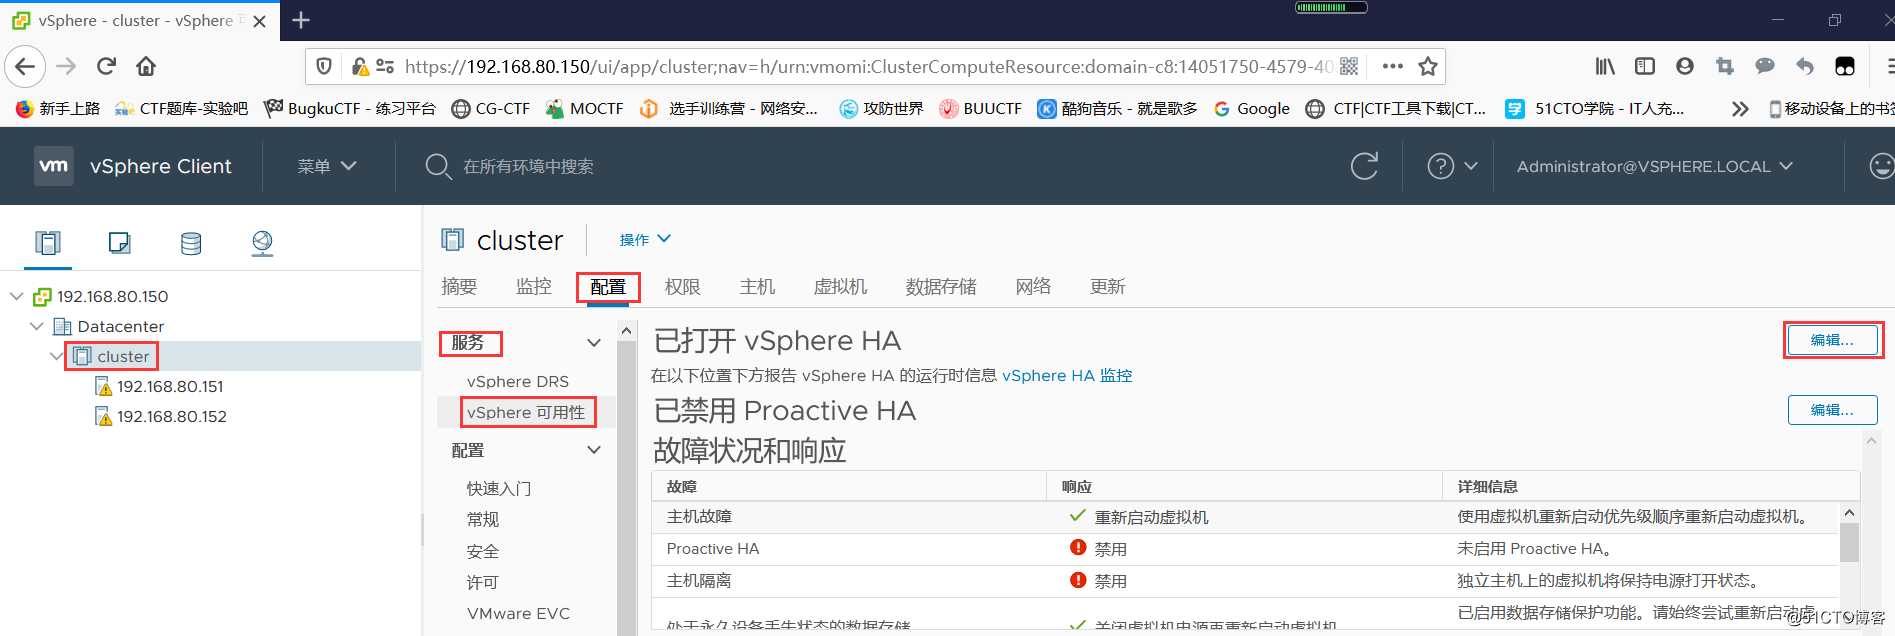
Task: Switch to the 数据存储 tab
Action: tap(941, 287)
